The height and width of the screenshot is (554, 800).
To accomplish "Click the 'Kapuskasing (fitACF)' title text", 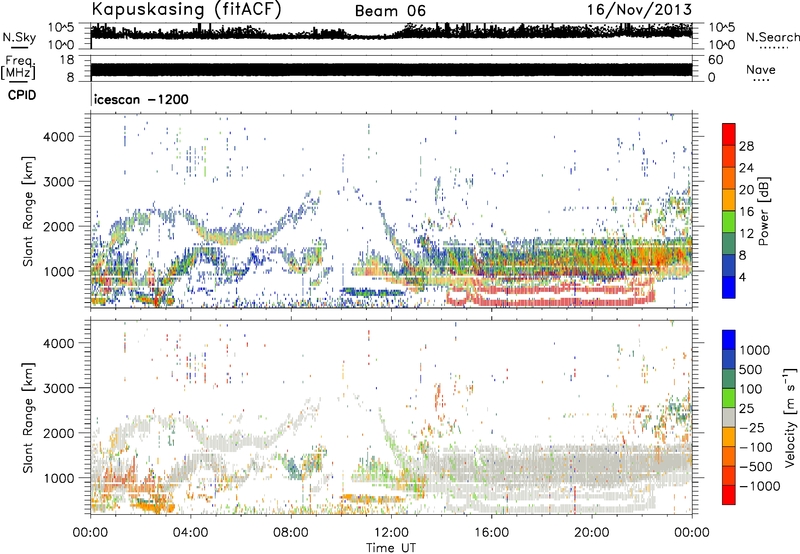I will pyautogui.click(x=186, y=9).
